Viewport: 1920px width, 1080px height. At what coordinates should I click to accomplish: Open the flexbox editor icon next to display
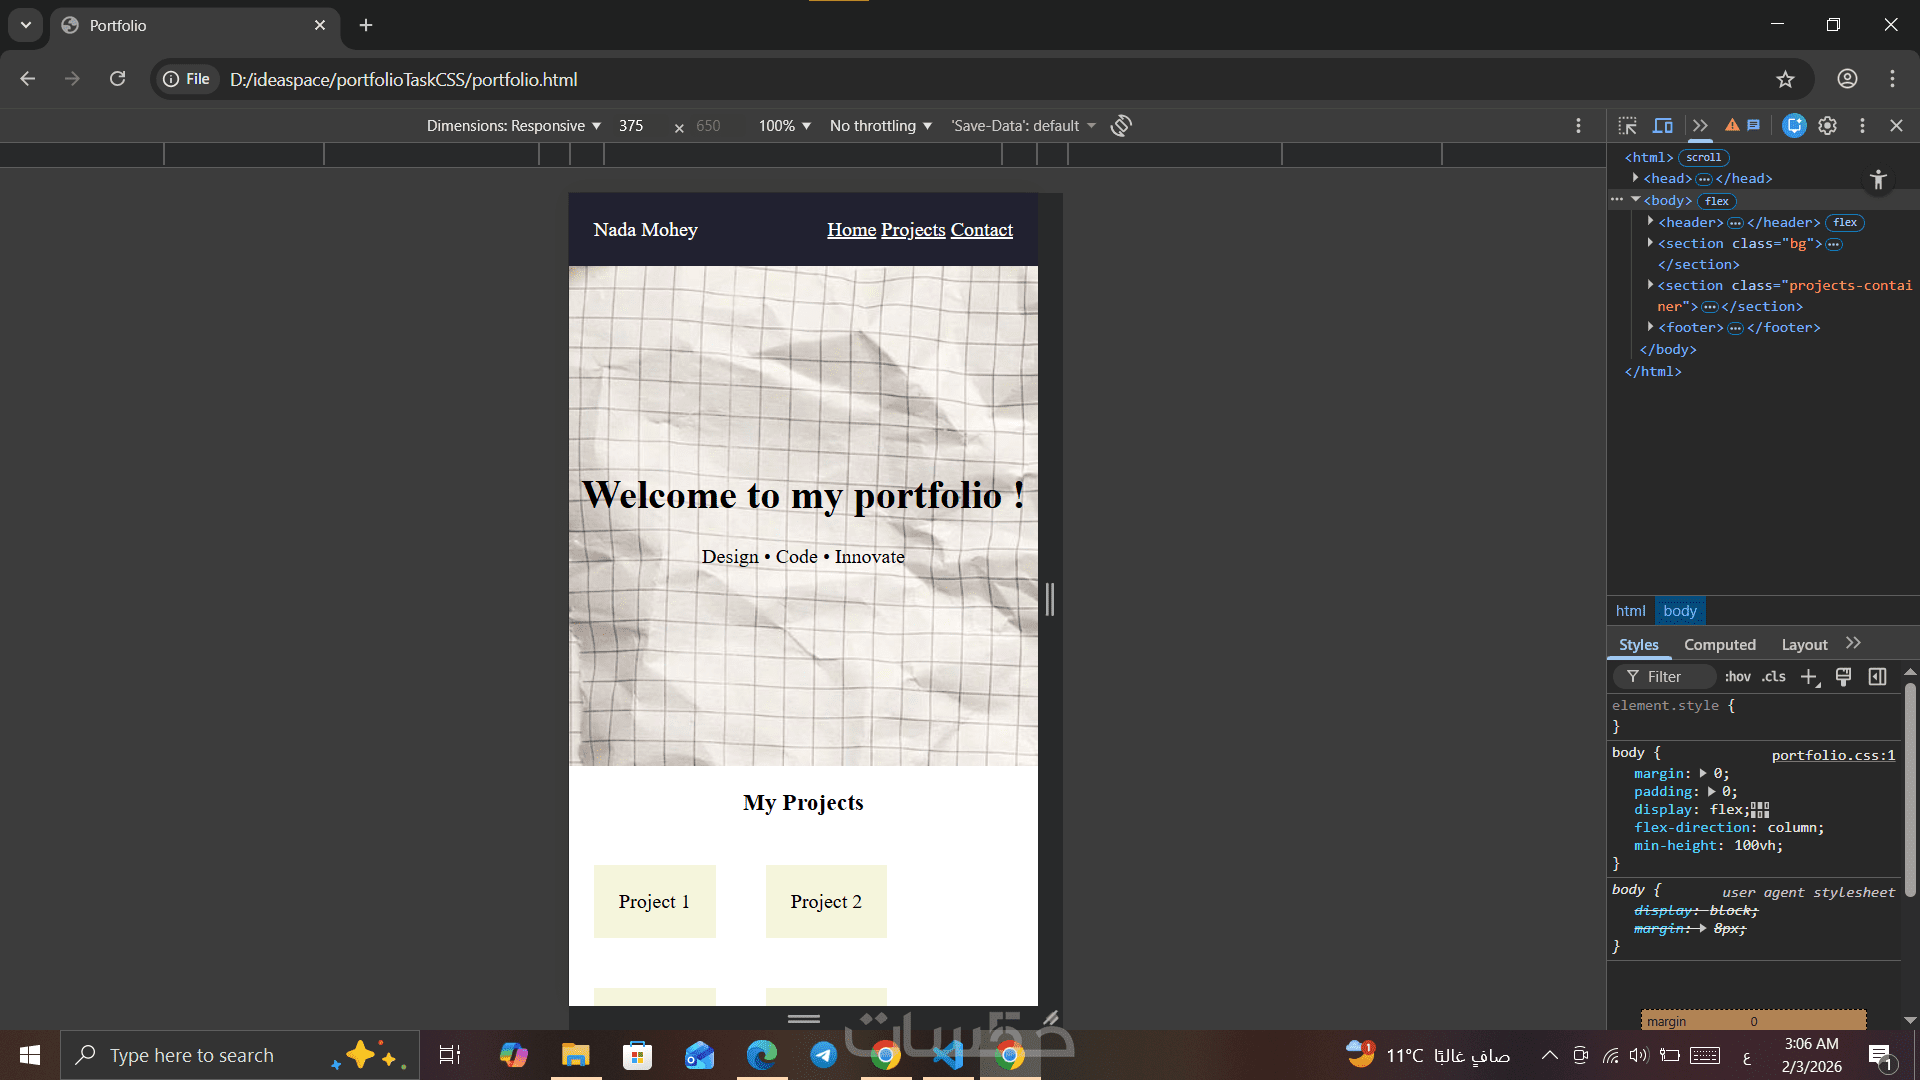tap(1761, 810)
